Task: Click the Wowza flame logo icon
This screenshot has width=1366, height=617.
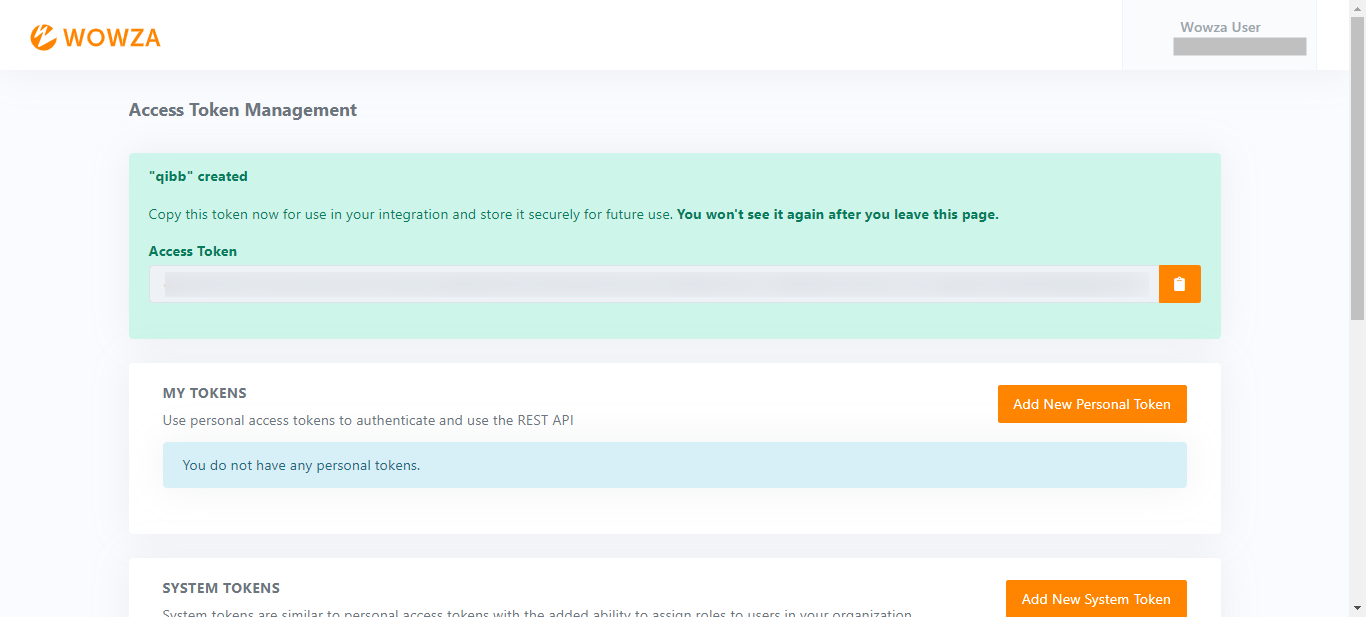Action: 43,37
